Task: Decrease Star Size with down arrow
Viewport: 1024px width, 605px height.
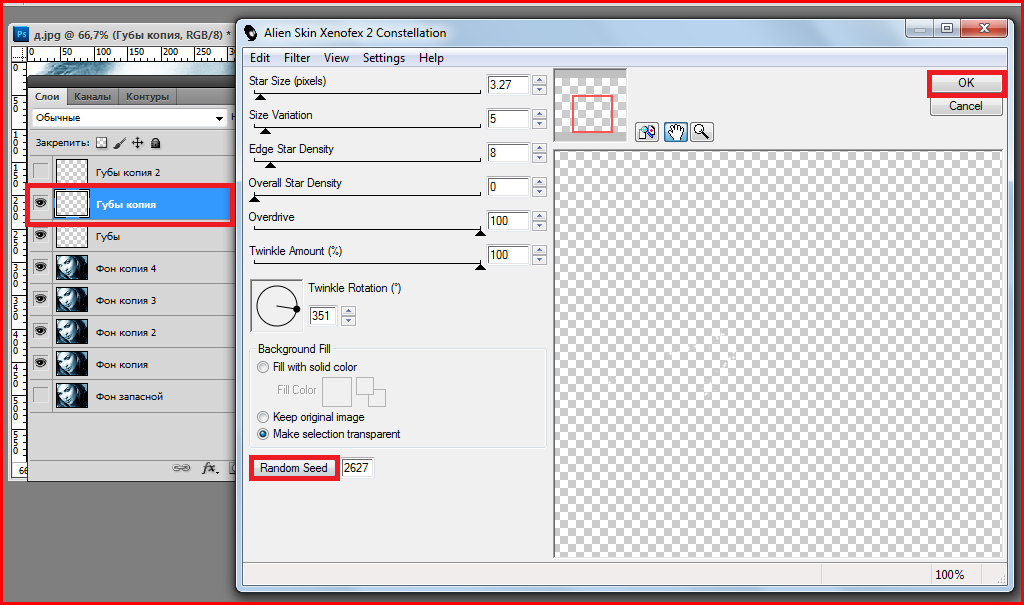Action: pyautogui.click(x=539, y=90)
